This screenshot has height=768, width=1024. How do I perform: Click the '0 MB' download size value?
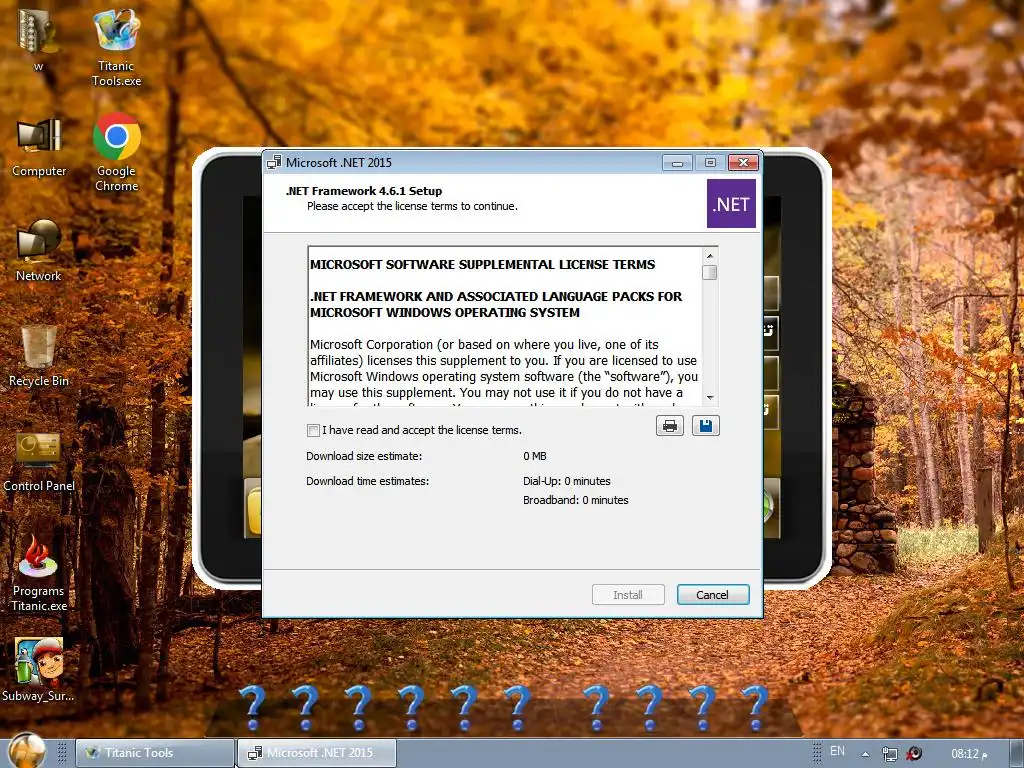click(535, 456)
